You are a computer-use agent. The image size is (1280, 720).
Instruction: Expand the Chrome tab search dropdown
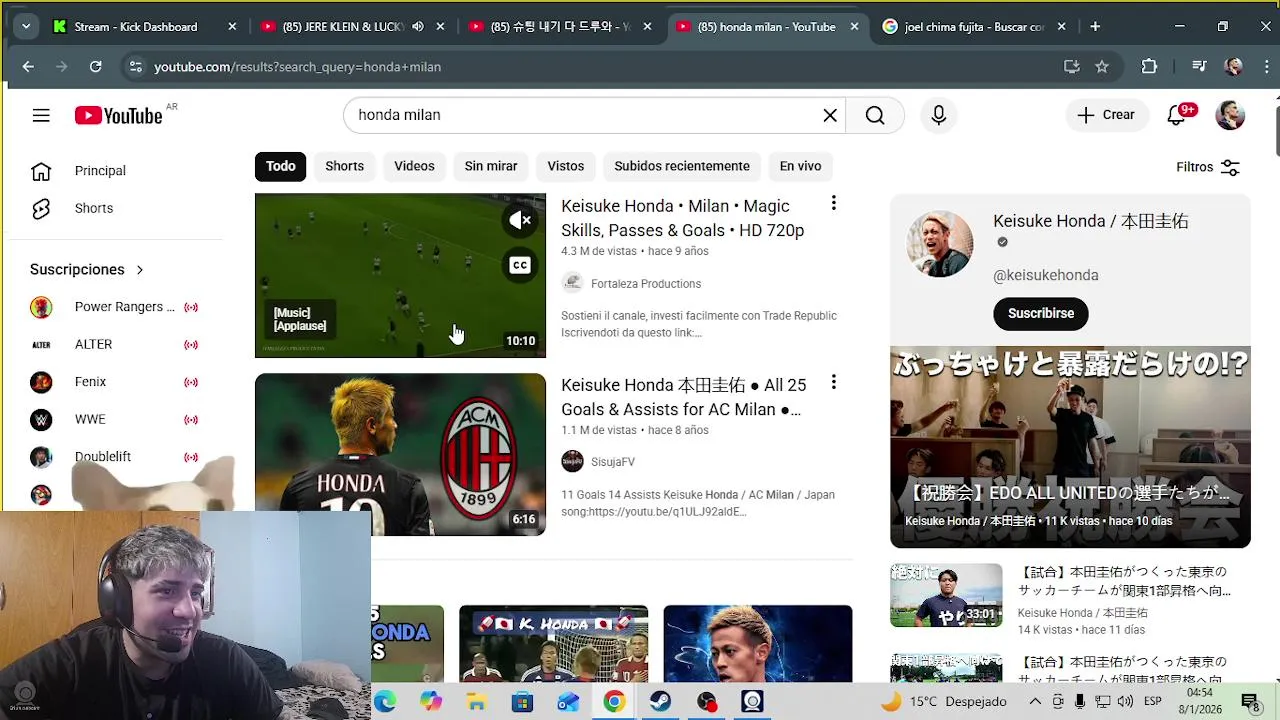(26, 27)
